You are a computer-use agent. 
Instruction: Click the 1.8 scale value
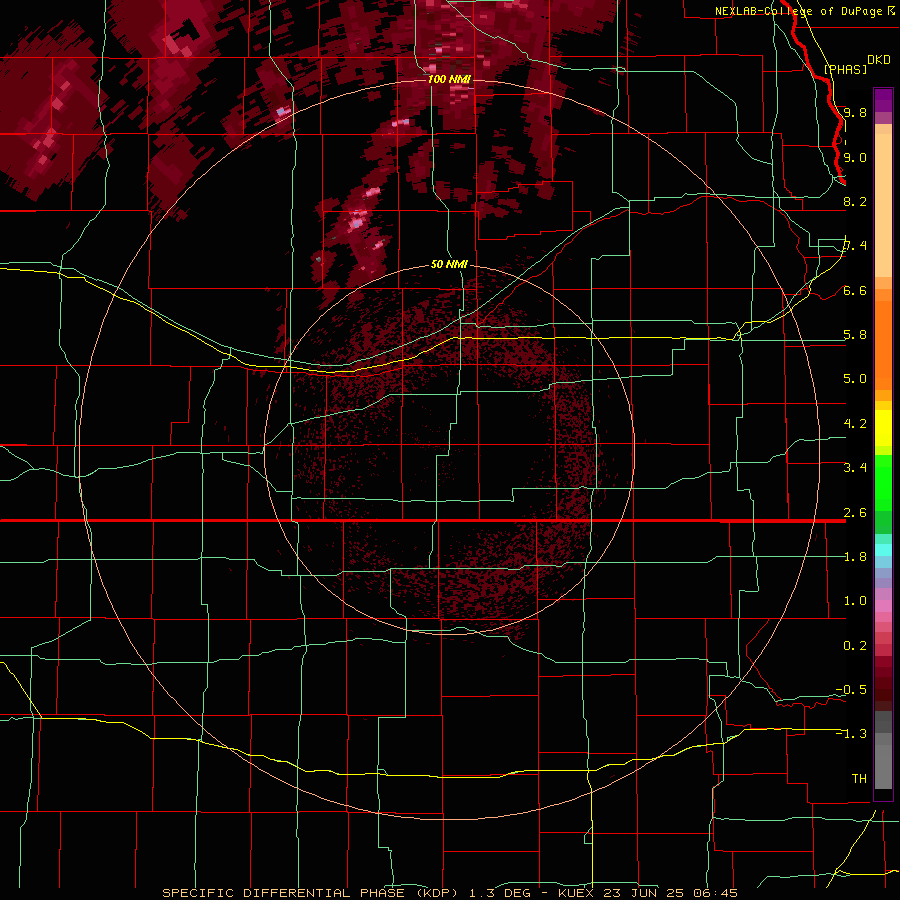(855, 557)
